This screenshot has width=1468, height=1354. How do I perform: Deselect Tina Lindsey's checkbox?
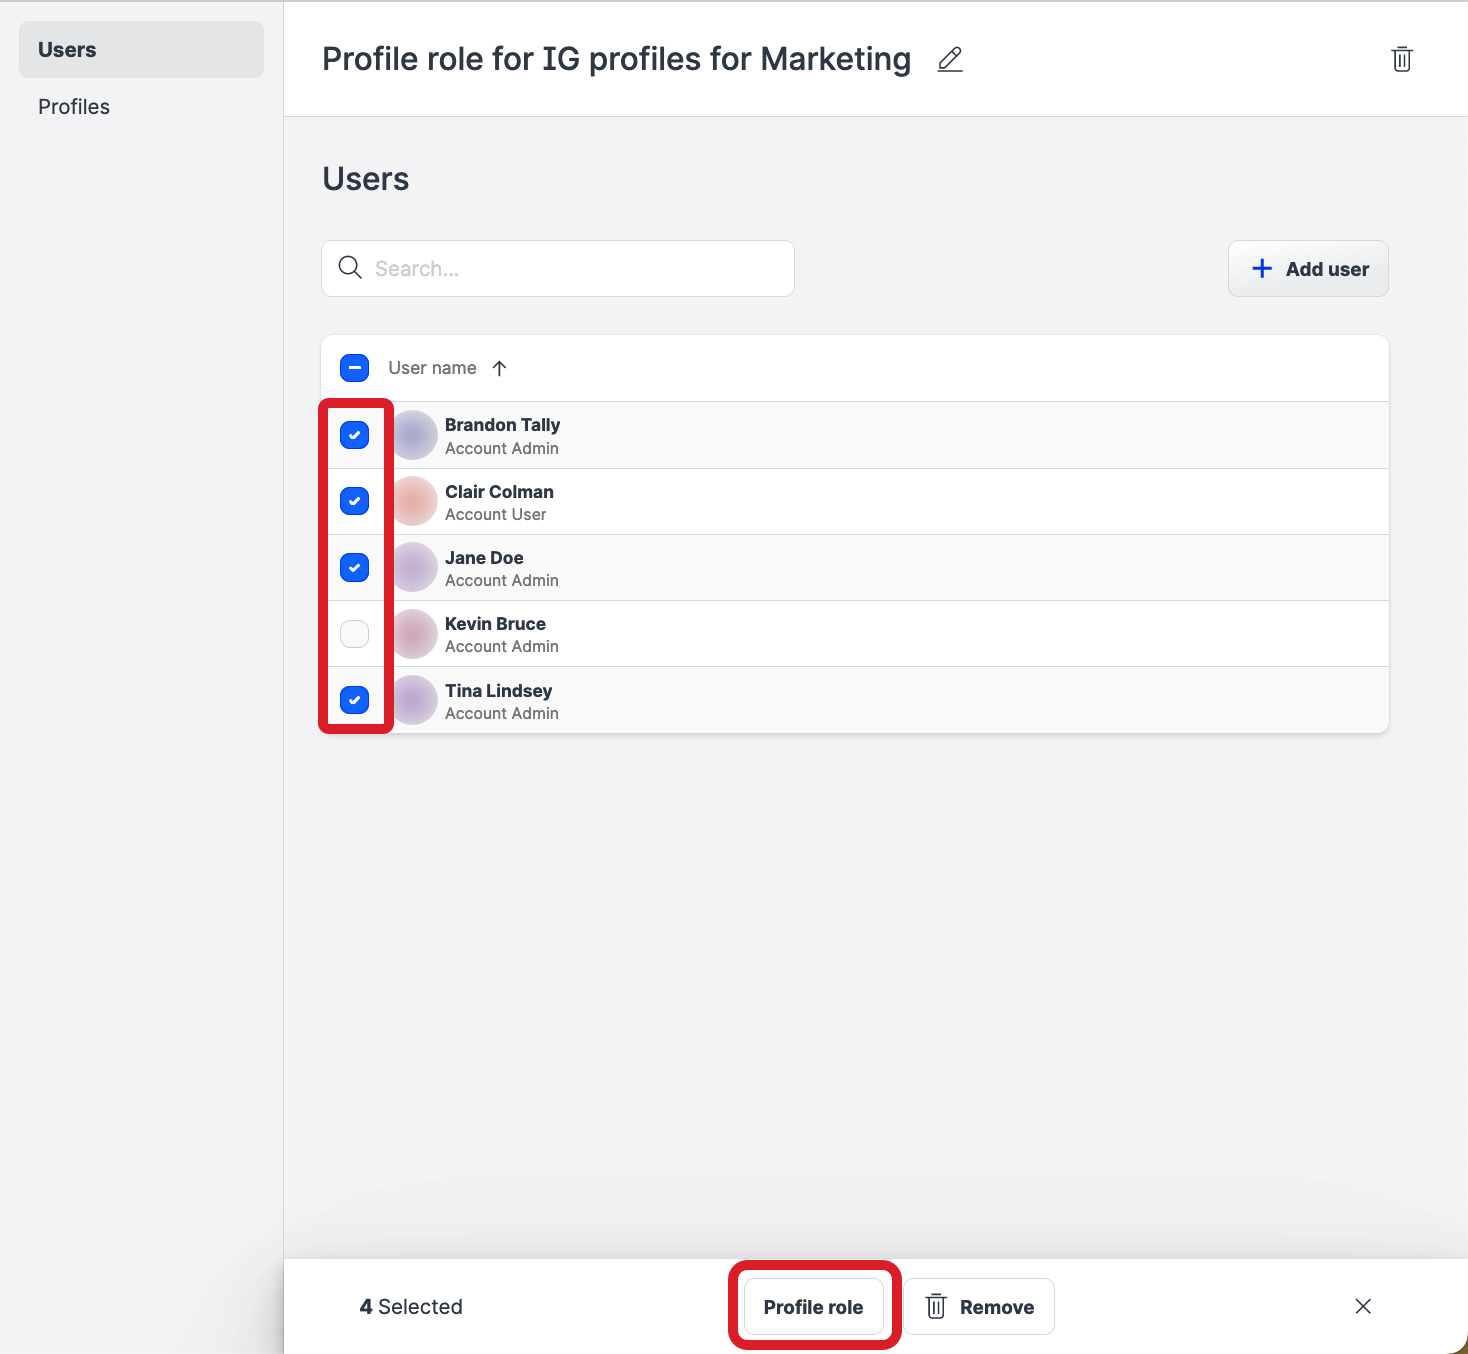[x=354, y=699]
